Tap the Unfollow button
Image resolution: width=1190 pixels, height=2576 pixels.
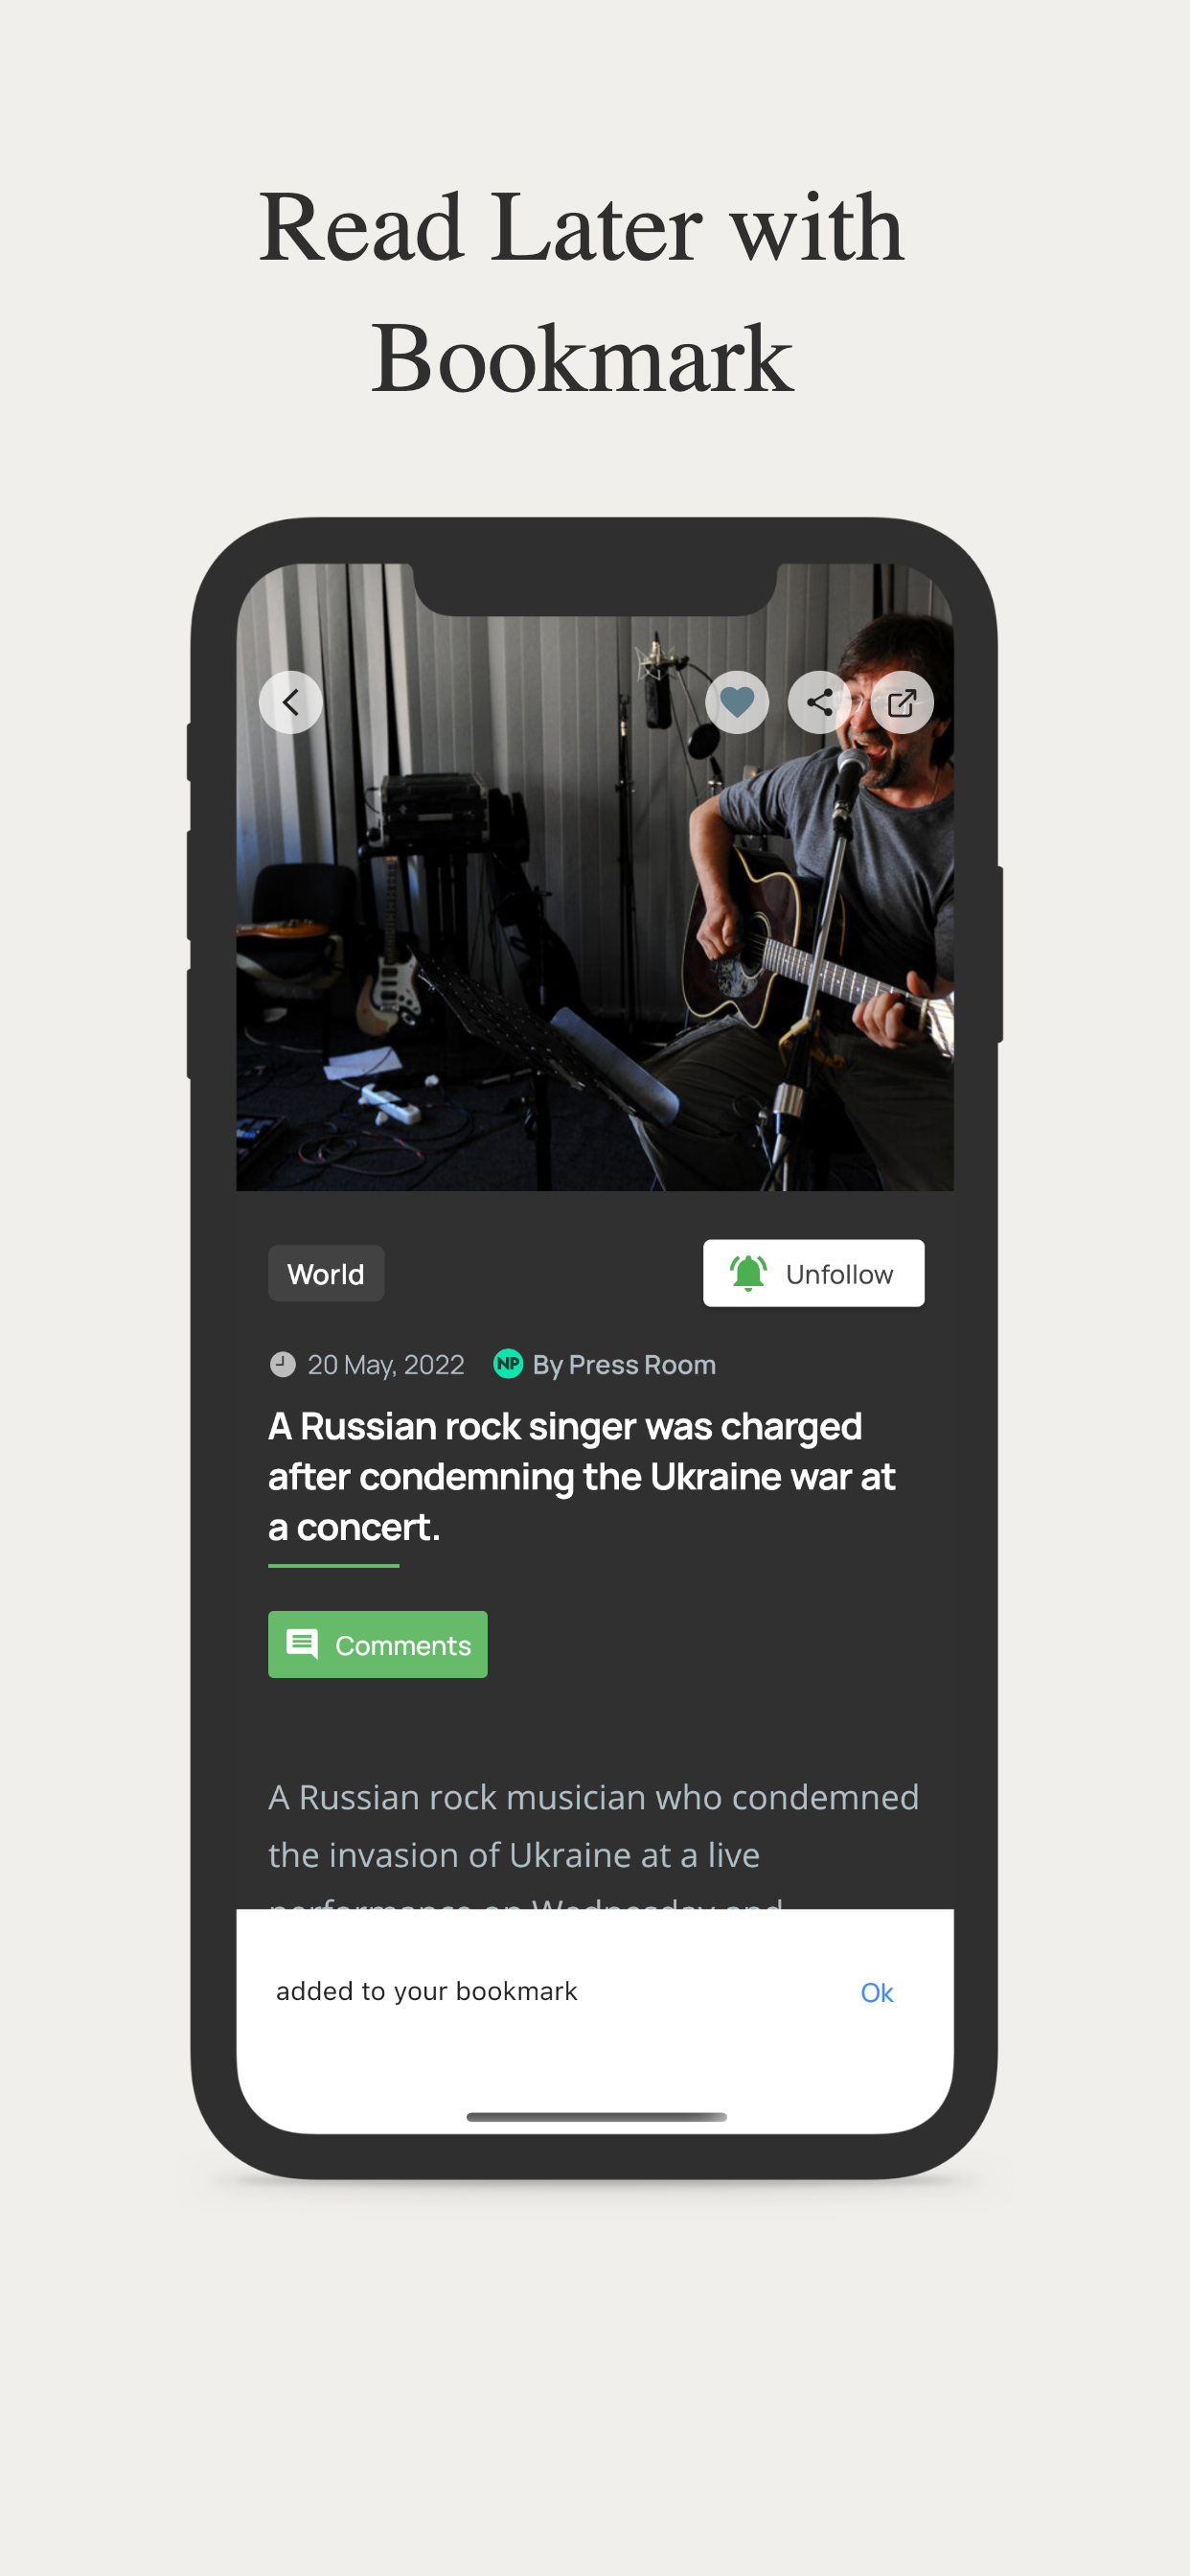tap(813, 1273)
